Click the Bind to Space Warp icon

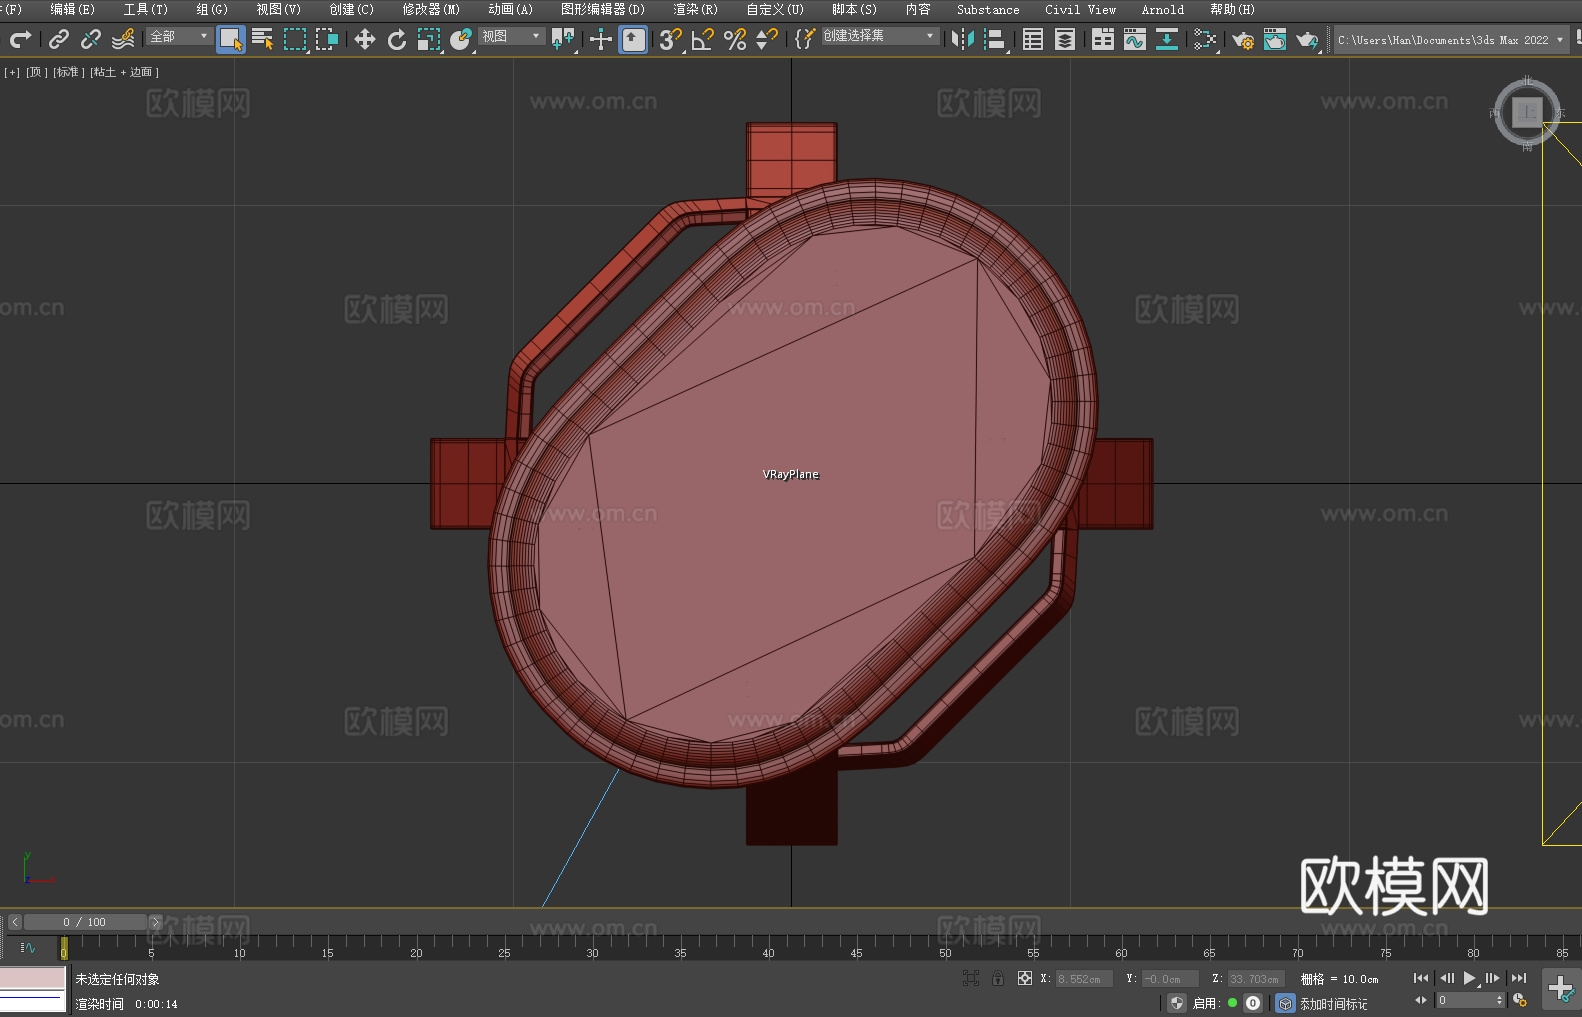123,39
